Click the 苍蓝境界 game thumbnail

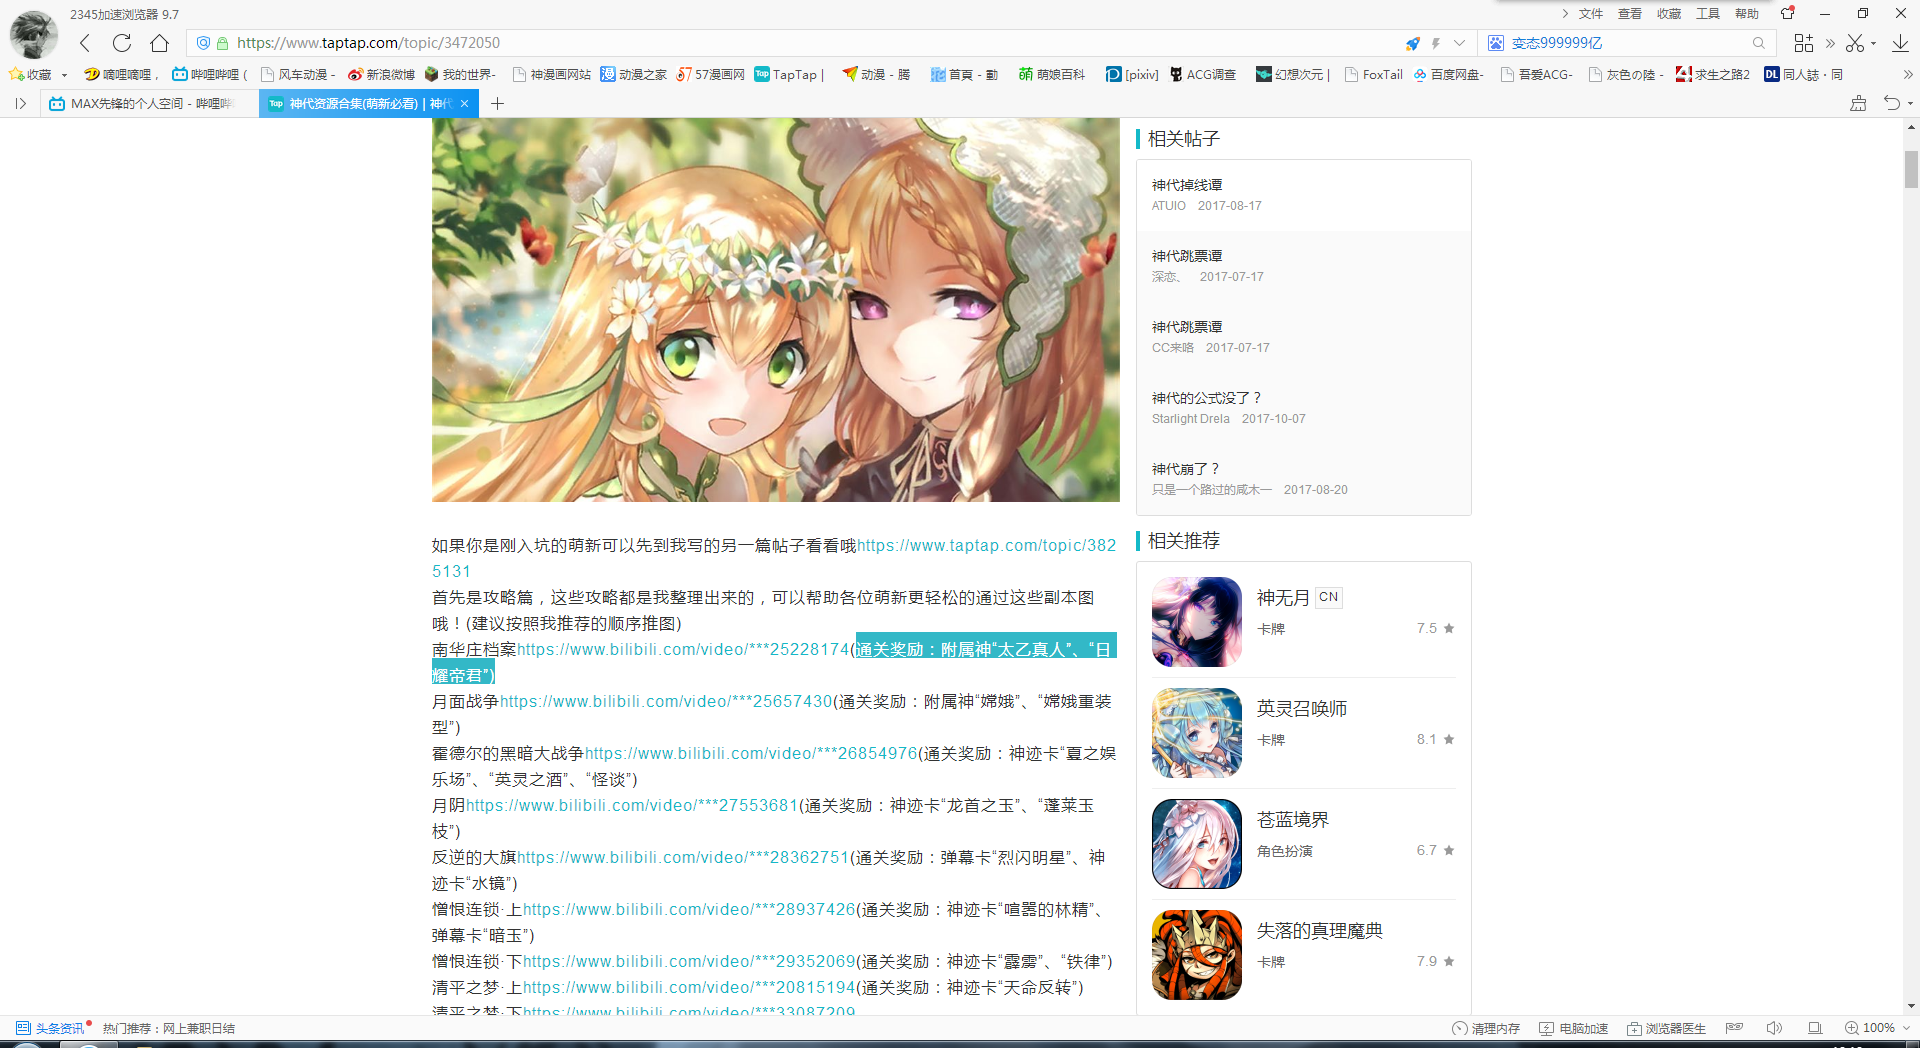point(1197,844)
